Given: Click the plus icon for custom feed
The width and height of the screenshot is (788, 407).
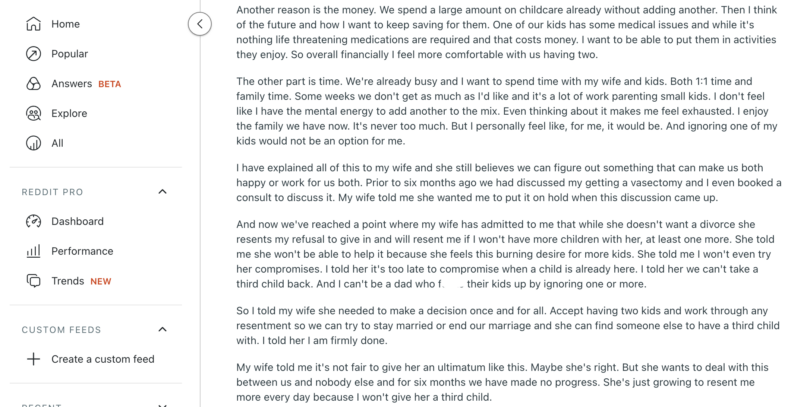Looking at the screenshot, I should (x=33, y=359).
